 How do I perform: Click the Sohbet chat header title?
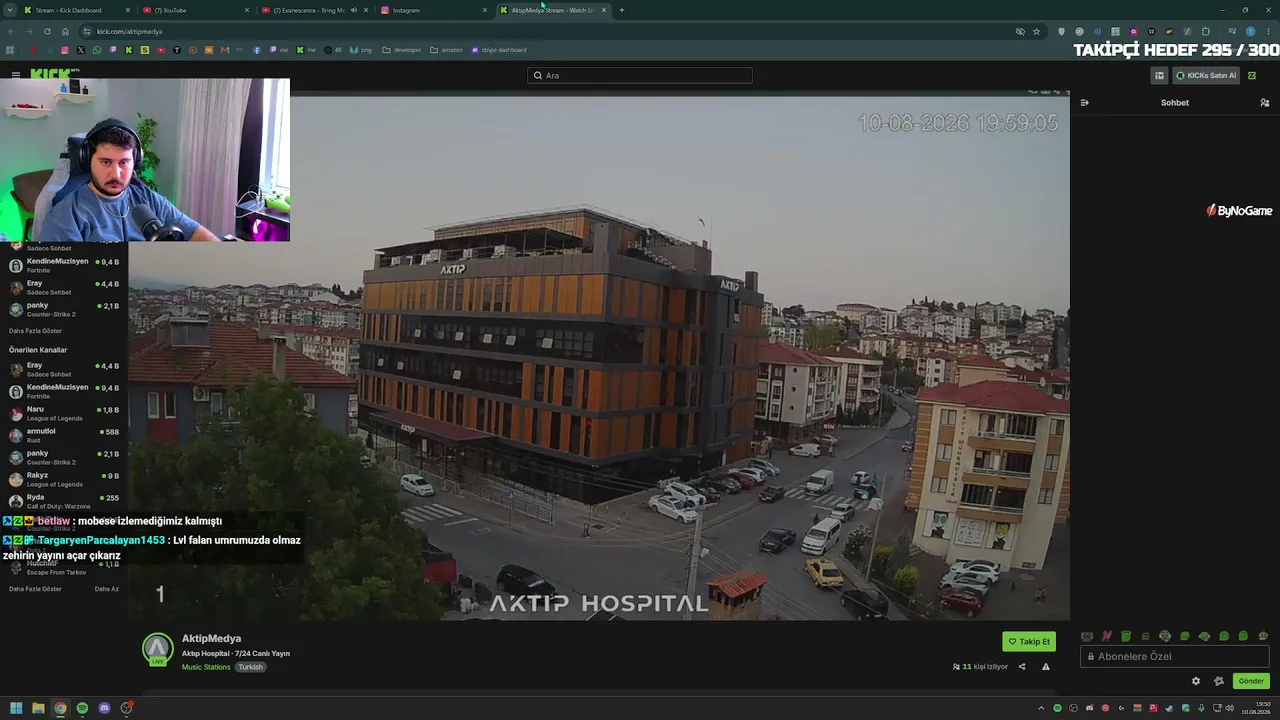coord(1175,102)
